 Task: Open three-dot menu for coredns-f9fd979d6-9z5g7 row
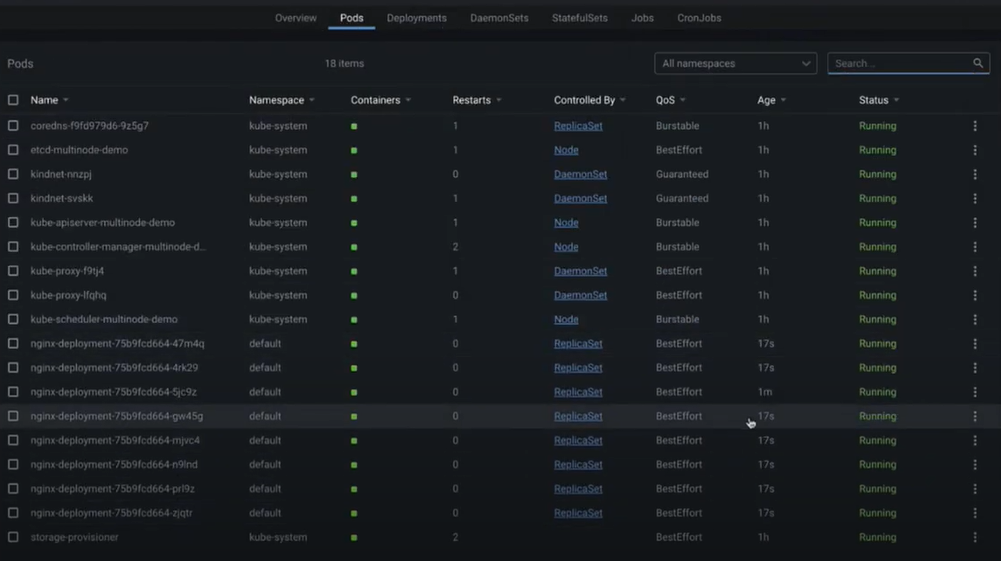point(975,126)
